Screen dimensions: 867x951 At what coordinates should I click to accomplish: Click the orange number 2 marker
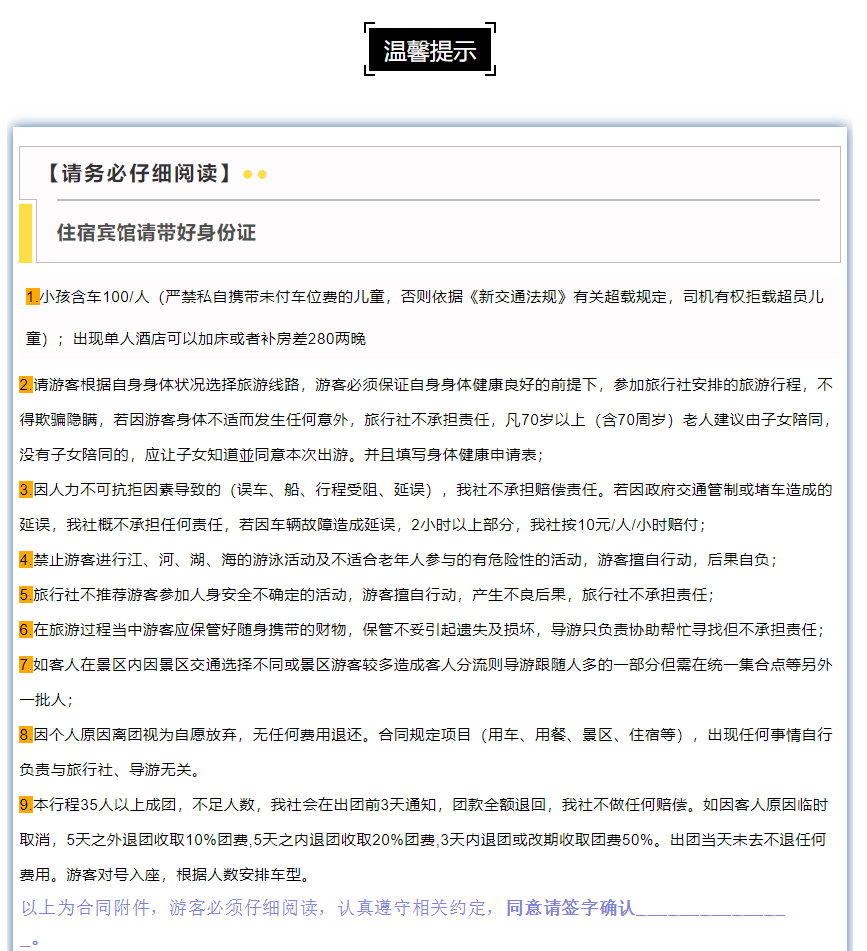(x=26, y=385)
